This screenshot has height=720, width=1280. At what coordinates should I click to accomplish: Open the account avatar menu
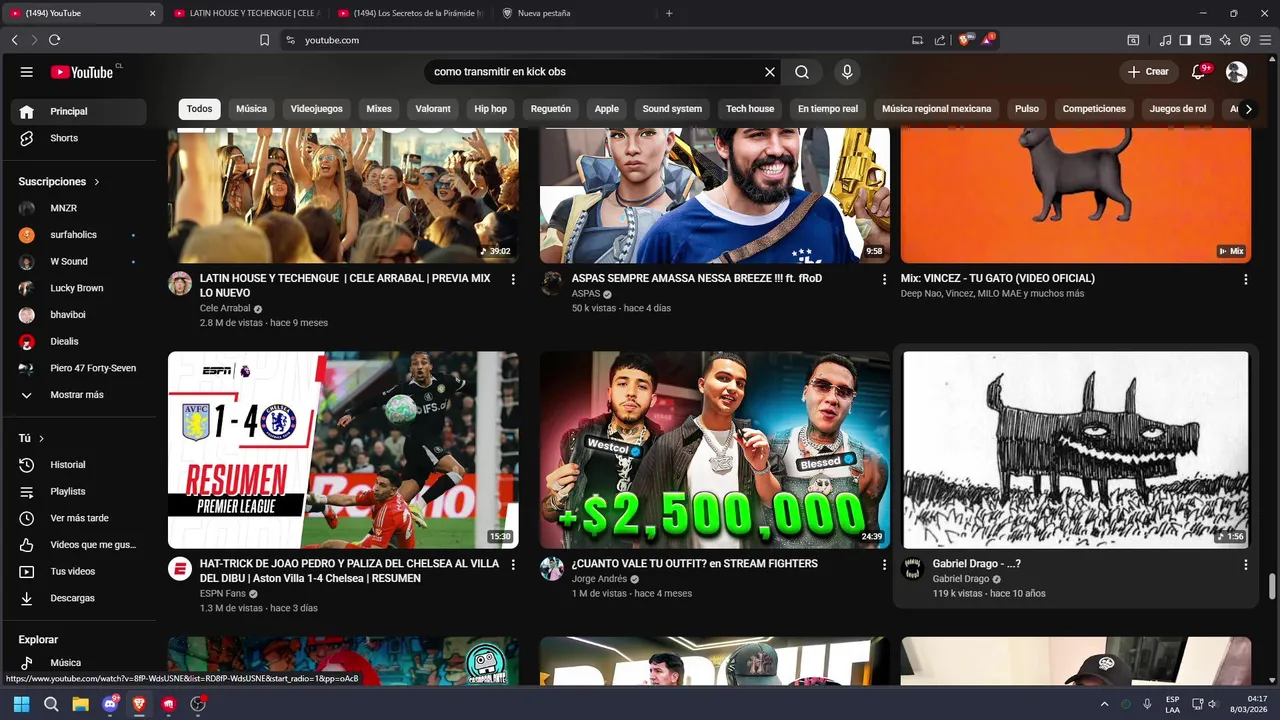[1236, 72]
